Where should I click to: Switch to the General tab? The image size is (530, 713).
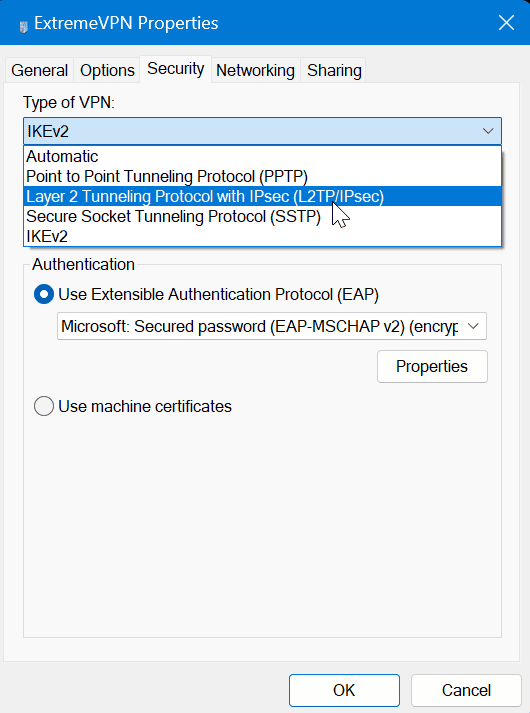coord(40,70)
